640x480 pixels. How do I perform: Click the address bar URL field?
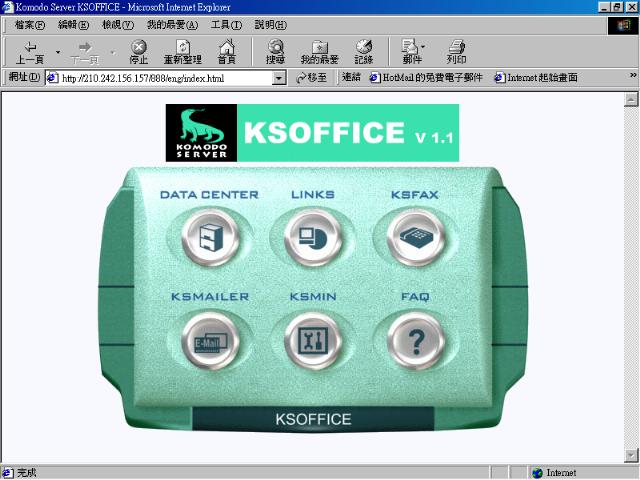pyautogui.click(x=160, y=77)
